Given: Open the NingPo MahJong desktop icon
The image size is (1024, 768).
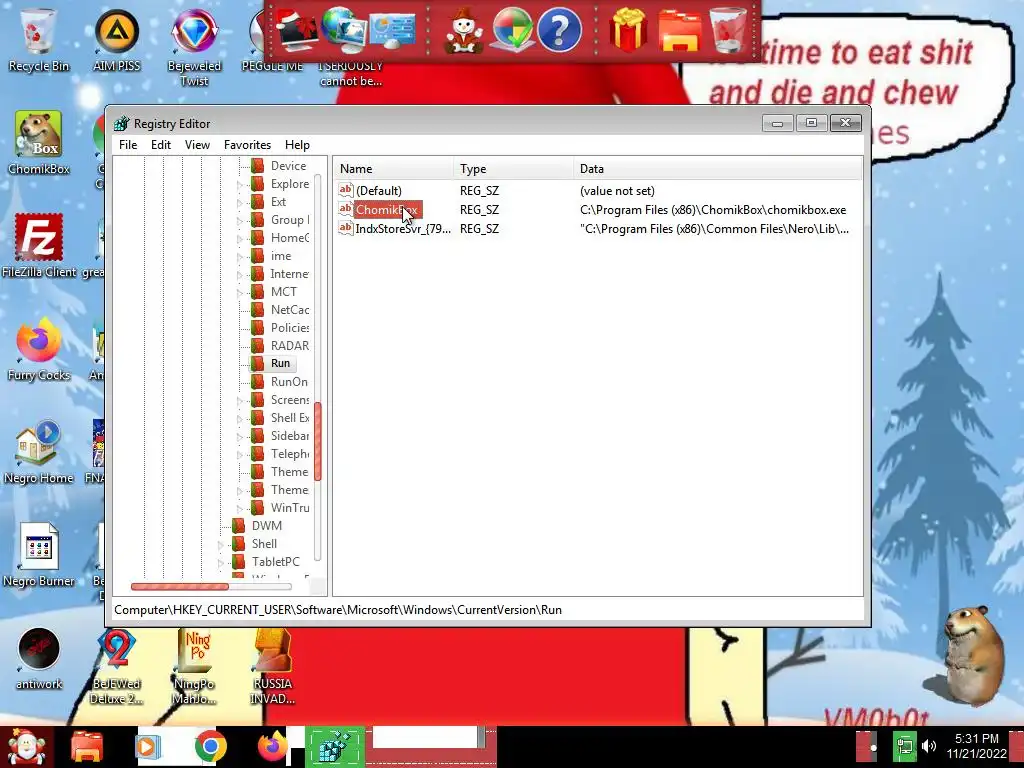Looking at the screenshot, I should pyautogui.click(x=194, y=666).
